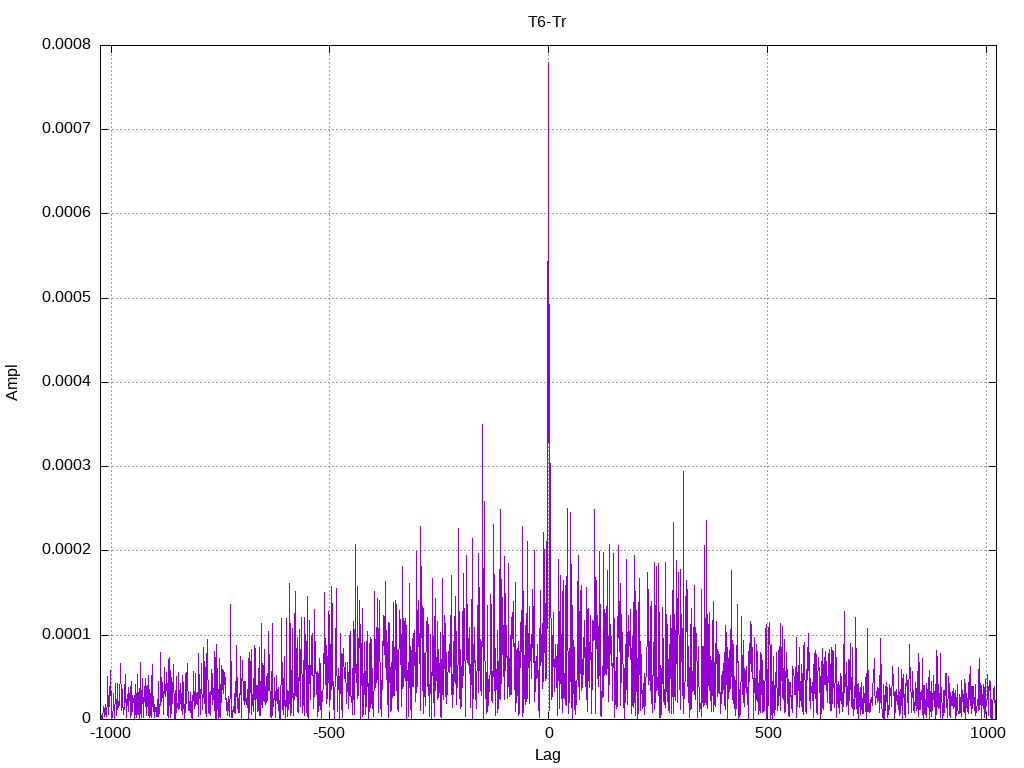
Task: Click the -1000 x-axis tick label
Action: tap(110, 733)
